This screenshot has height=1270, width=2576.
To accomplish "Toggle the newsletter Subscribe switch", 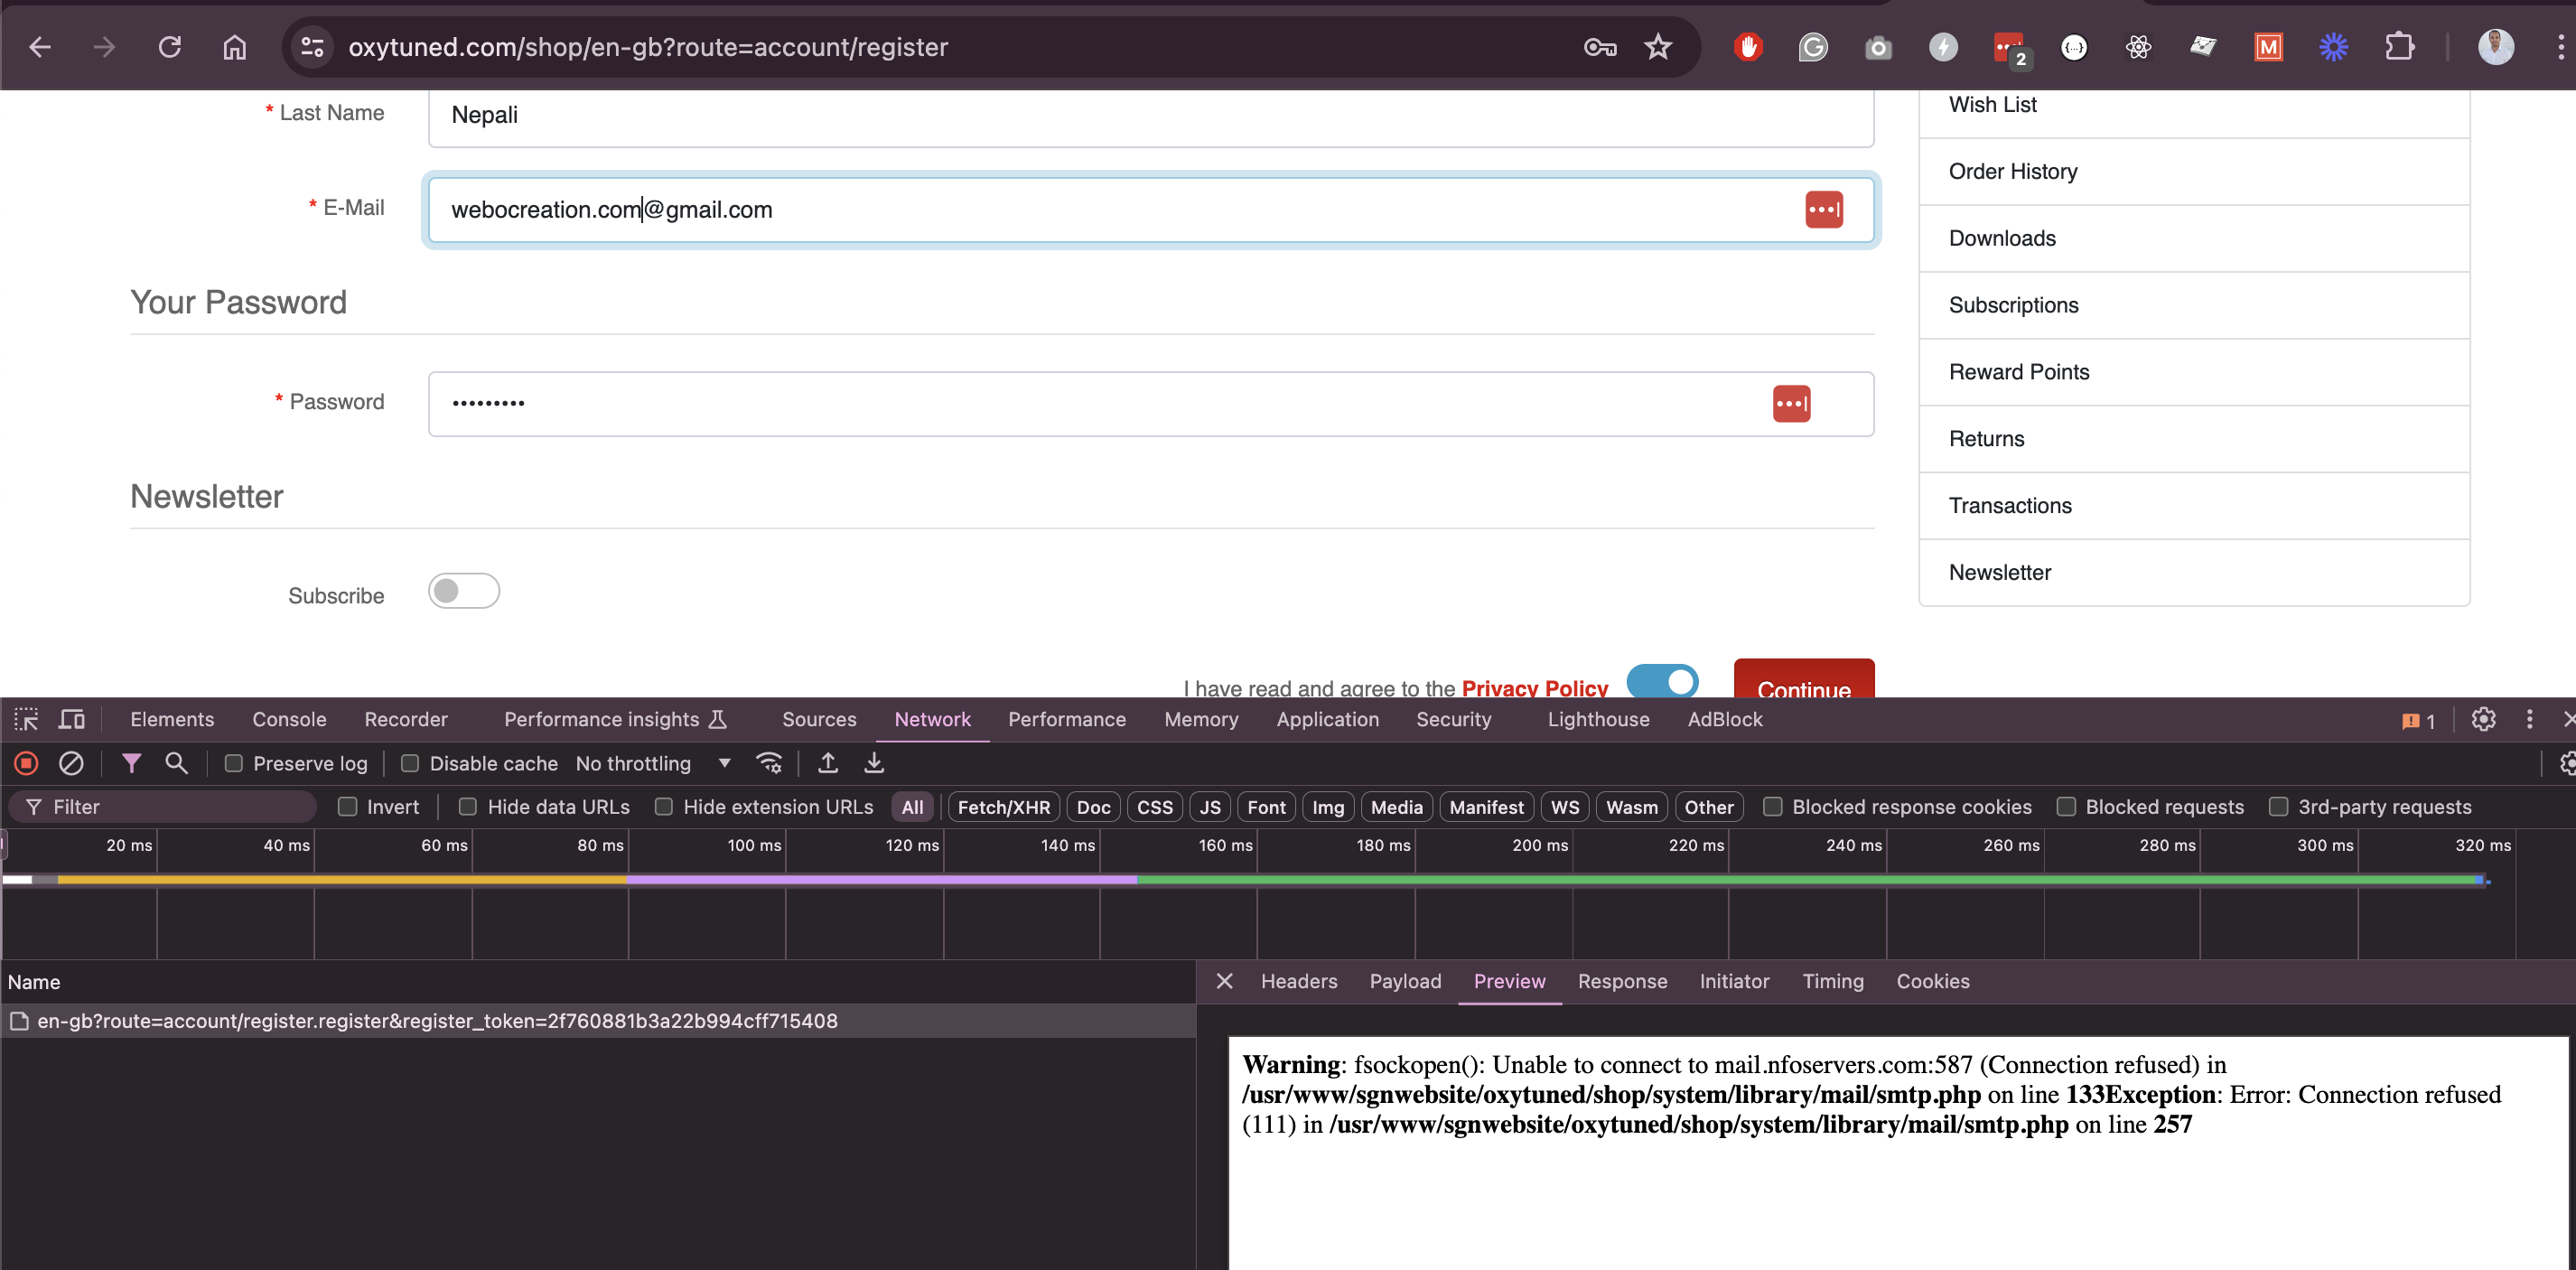I will [x=464, y=592].
